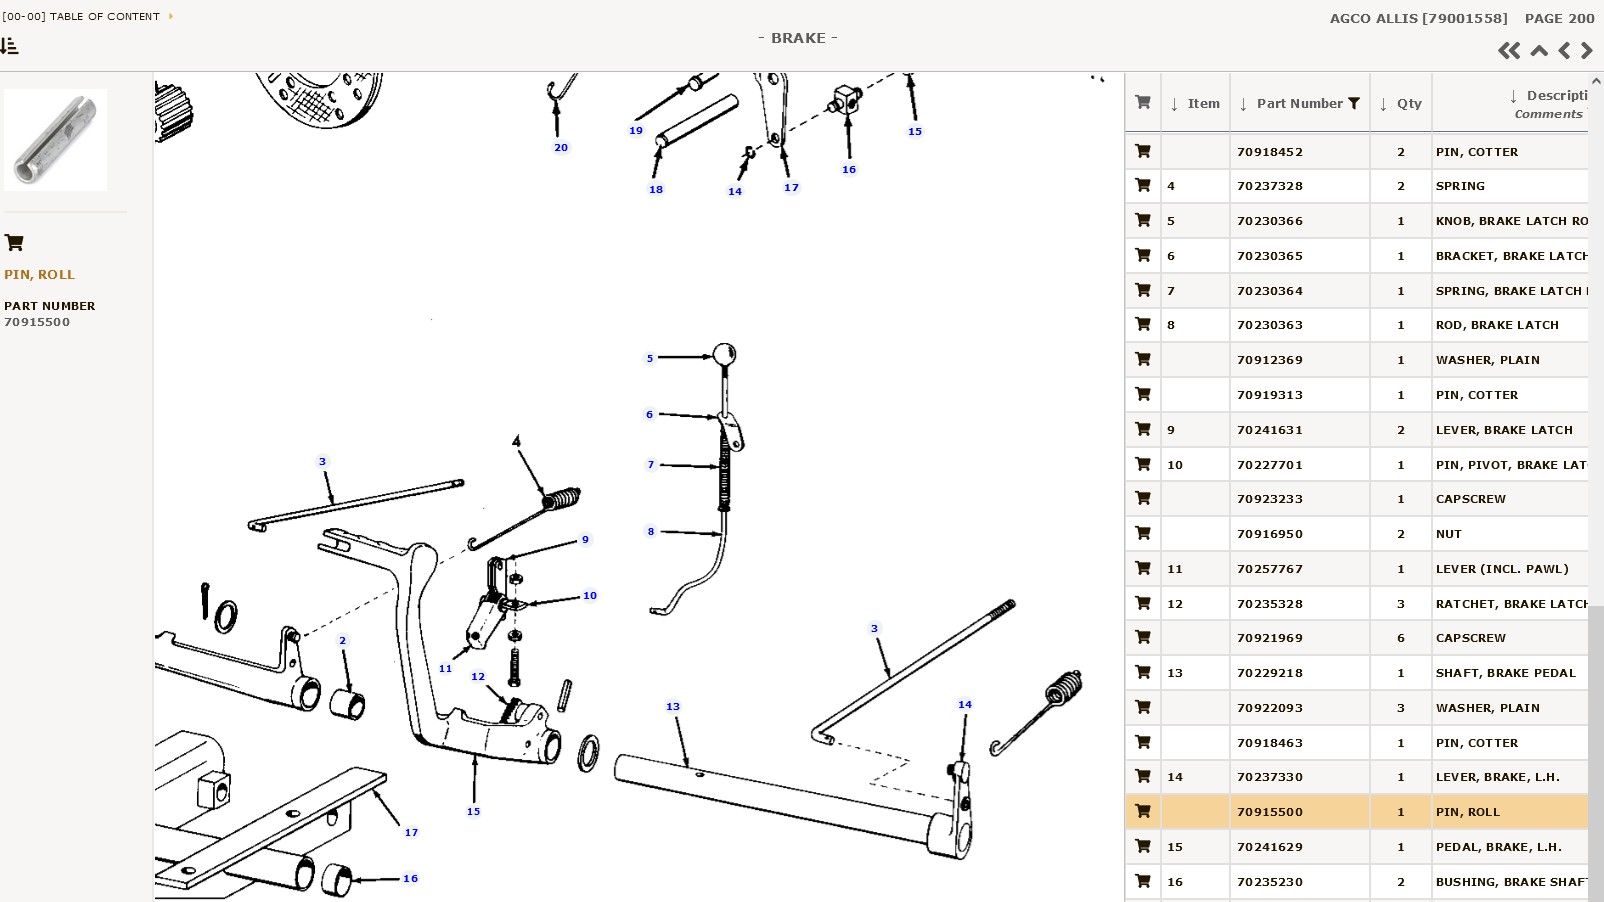Viewport: 1604px width, 902px height.
Task: Go to next page with right chevron
Action: [1586, 51]
